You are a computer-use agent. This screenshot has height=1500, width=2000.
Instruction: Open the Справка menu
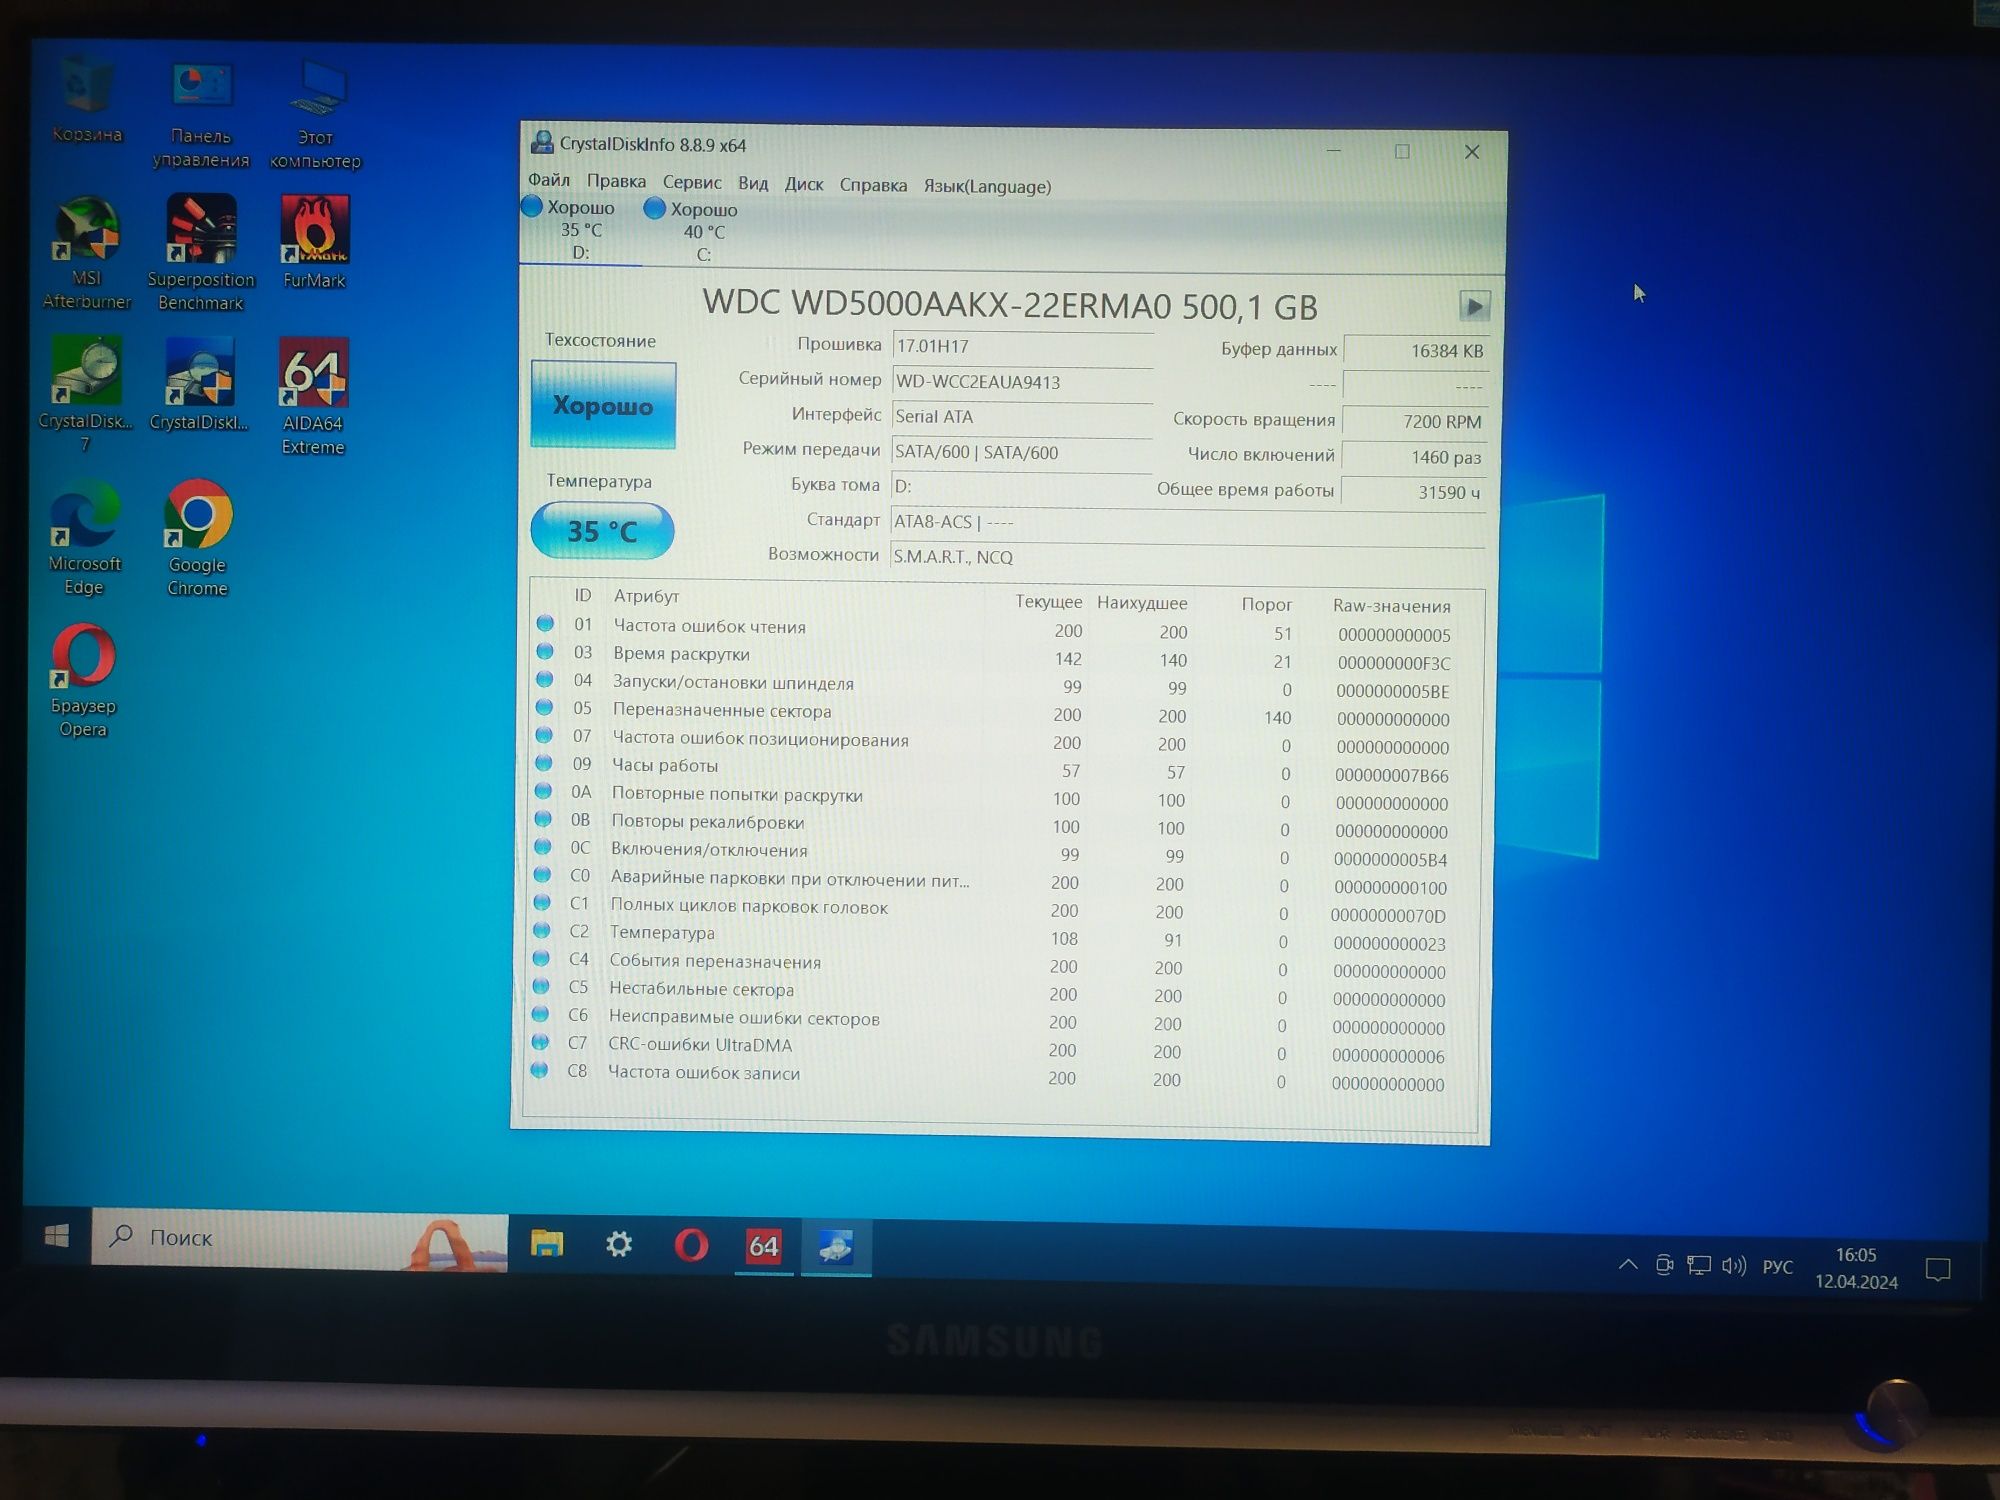click(x=873, y=185)
